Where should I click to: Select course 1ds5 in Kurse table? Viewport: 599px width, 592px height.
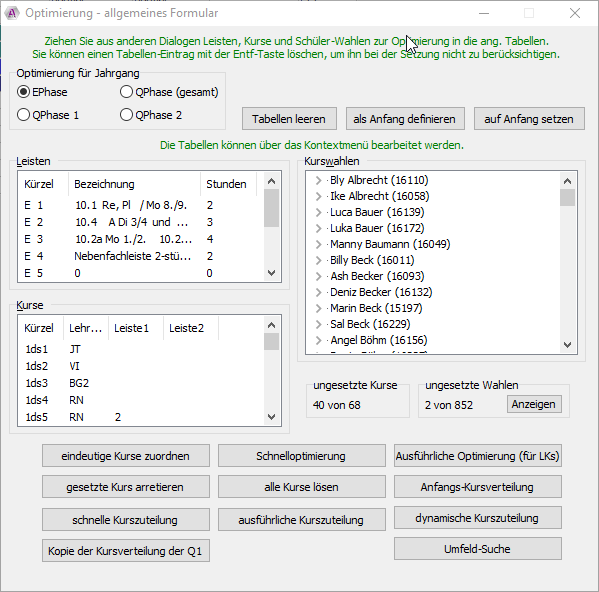tap(140, 417)
